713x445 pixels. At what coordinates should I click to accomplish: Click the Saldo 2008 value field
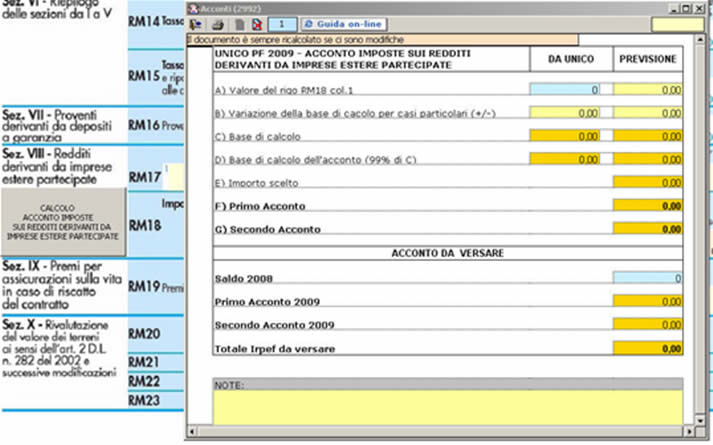point(648,277)
